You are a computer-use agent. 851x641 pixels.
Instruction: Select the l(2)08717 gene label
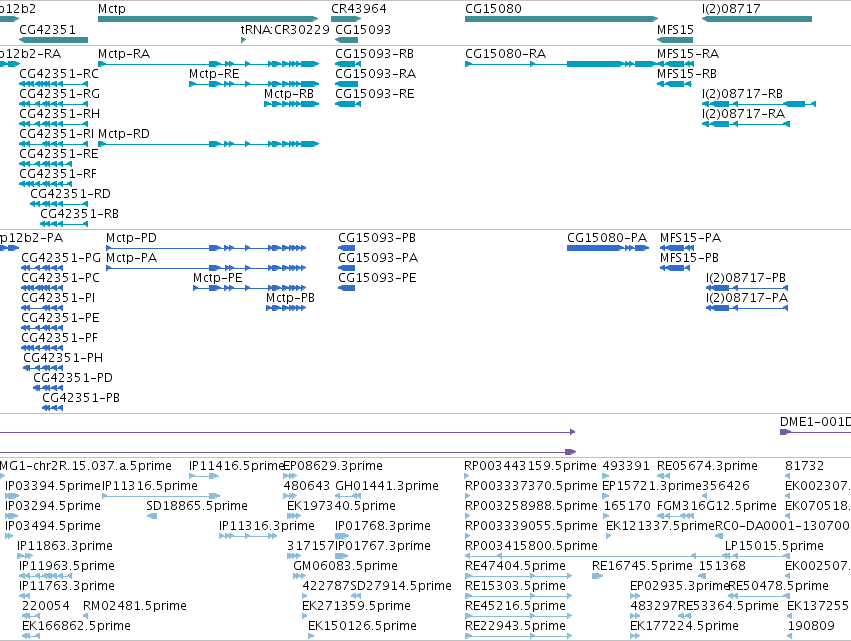(731, 9)
